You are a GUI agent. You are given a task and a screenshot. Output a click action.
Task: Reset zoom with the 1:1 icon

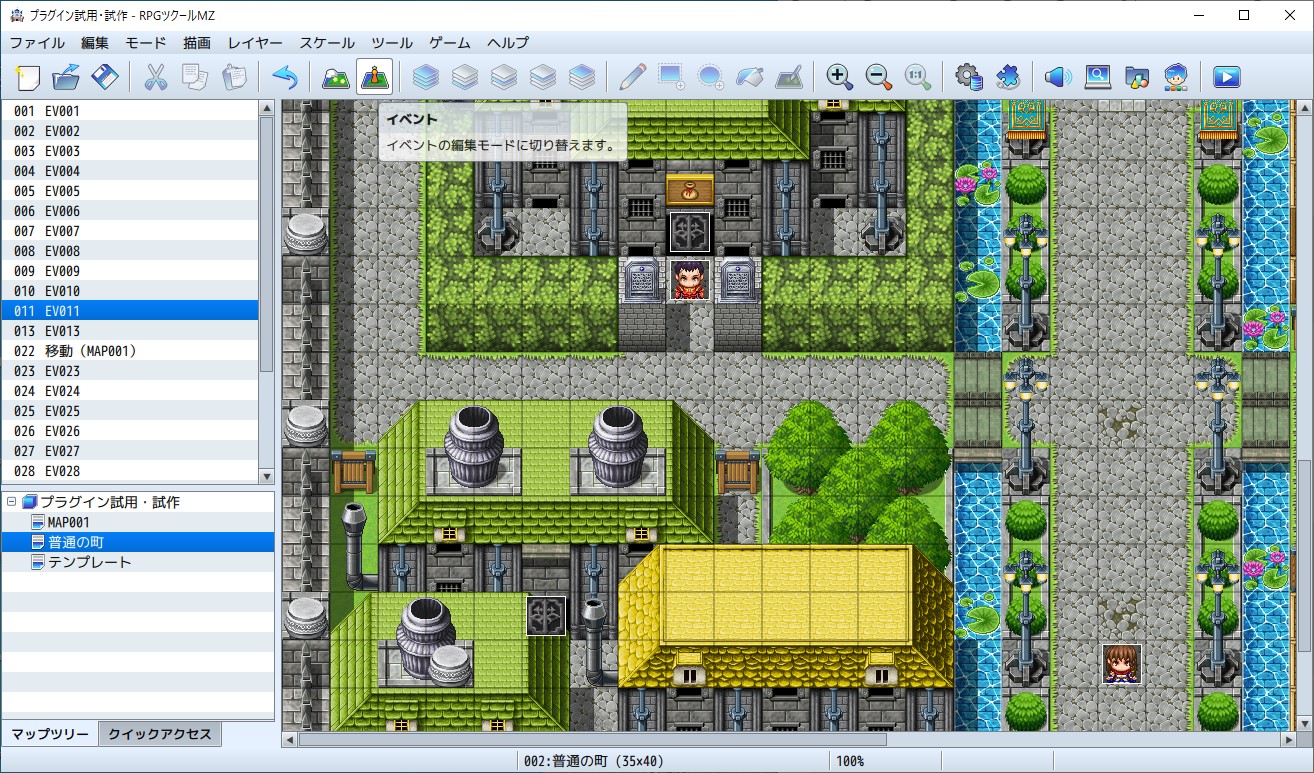click(917, 77)
